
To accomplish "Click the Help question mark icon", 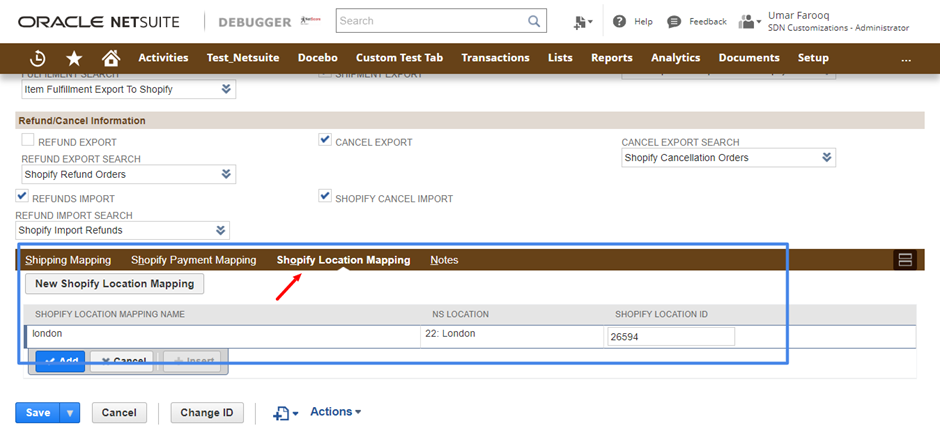I will pos(619,22).
